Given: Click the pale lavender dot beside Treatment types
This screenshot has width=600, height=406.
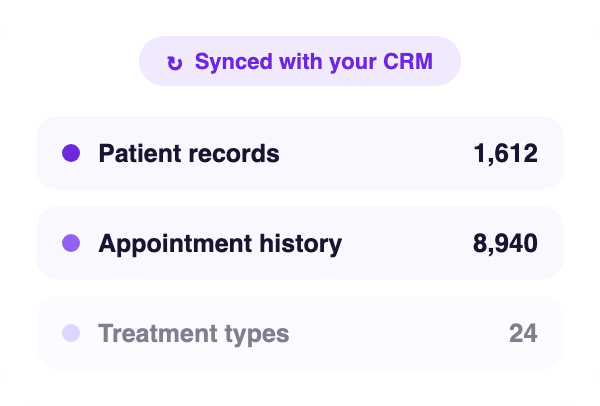Looking at the screenshot, I should (71, 333).
